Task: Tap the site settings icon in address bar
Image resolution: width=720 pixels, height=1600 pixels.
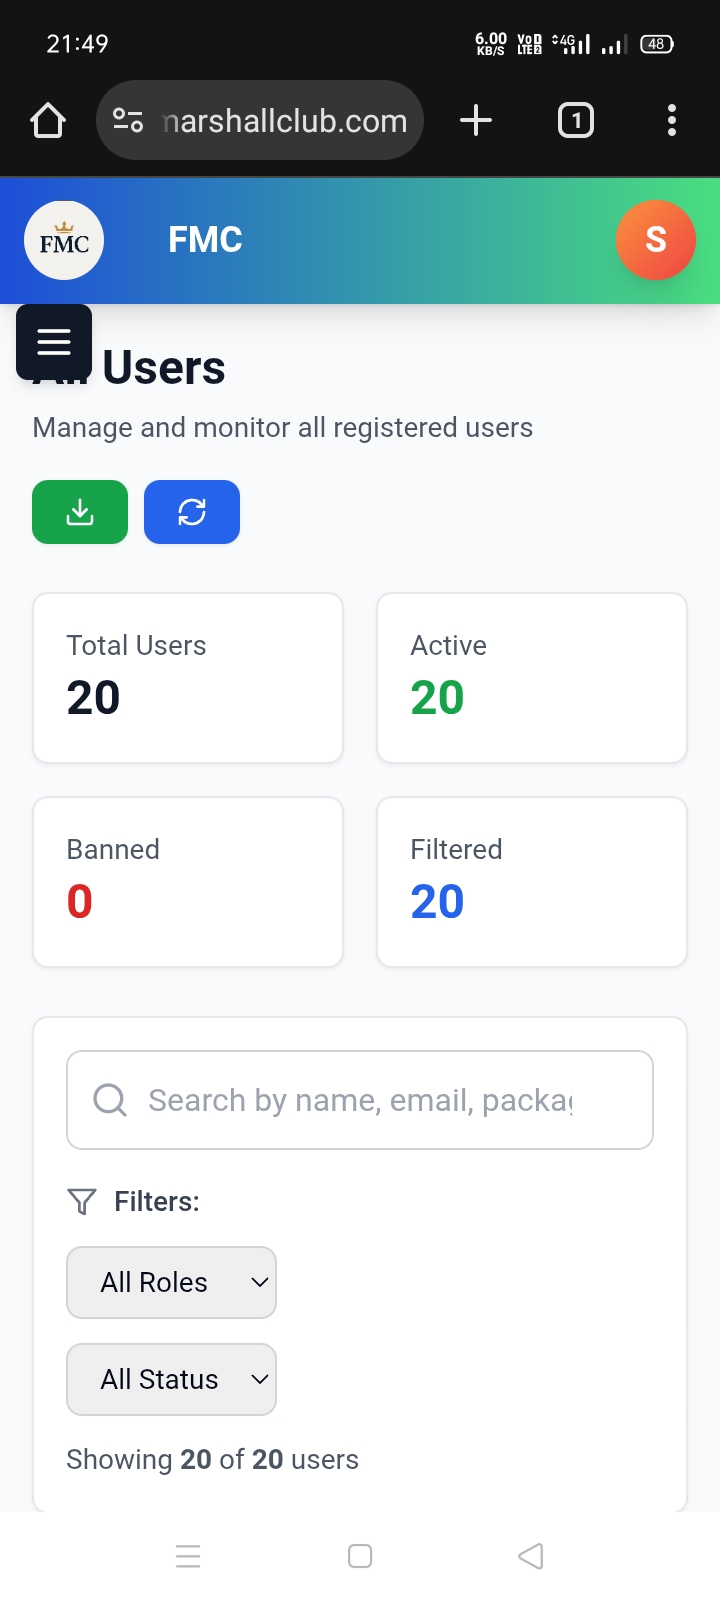Action: 128,121
